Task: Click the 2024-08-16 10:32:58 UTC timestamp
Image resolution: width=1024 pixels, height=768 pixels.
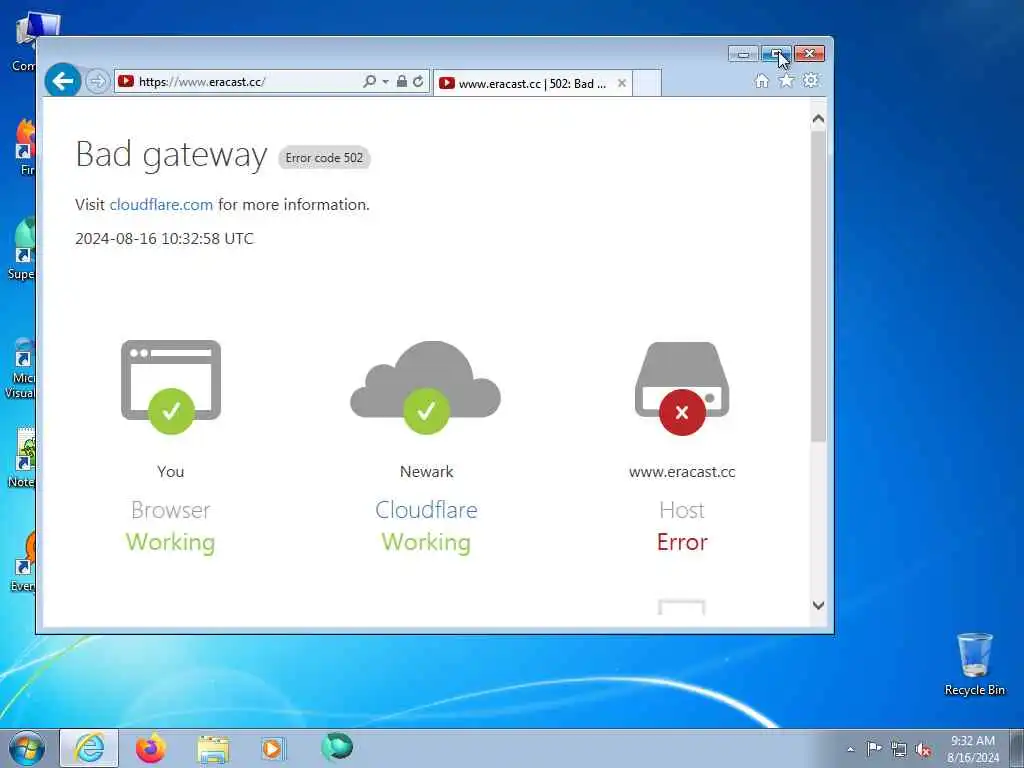Action: 164,238
